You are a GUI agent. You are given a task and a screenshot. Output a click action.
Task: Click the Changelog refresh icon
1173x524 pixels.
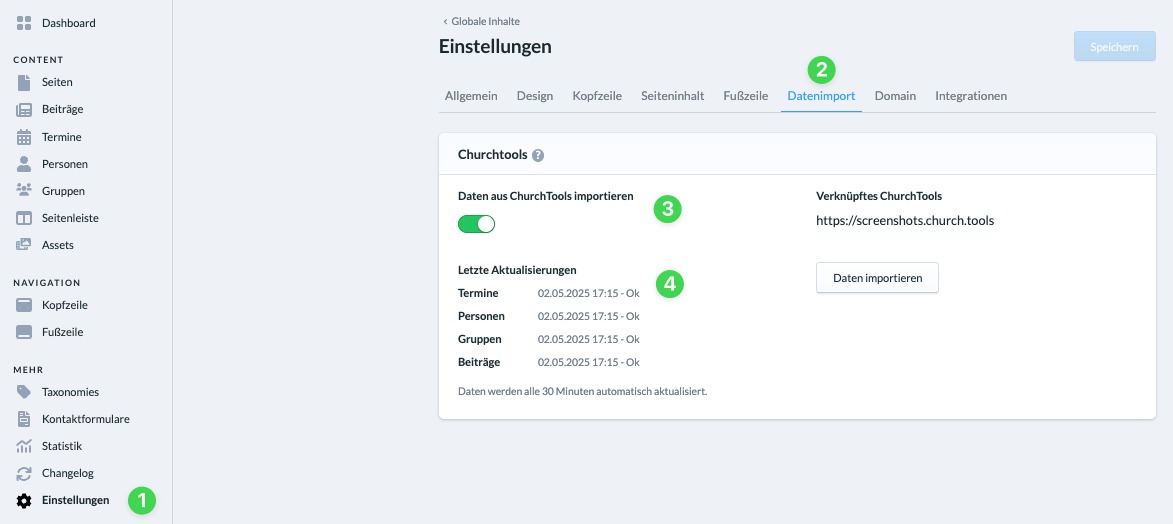point(24,473)
